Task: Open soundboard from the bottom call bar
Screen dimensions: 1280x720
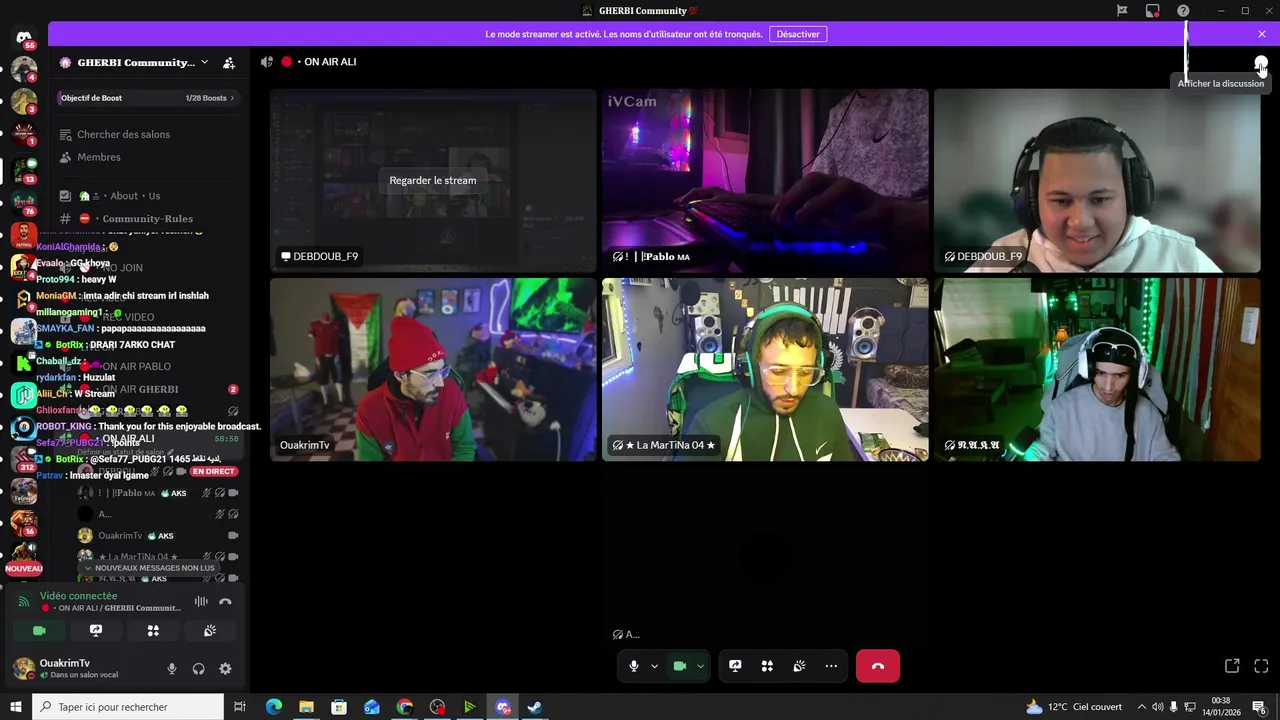Action: (x=799, y=666)
